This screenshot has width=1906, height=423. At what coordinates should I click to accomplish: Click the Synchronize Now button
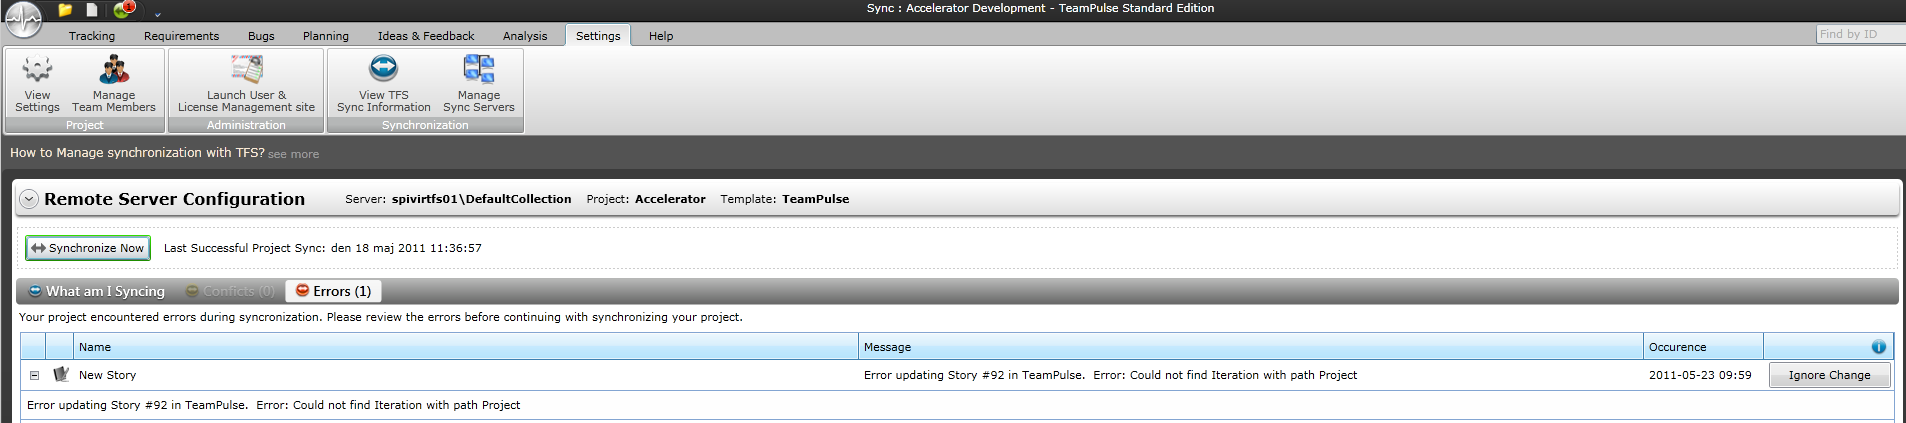tap(88, 248)
